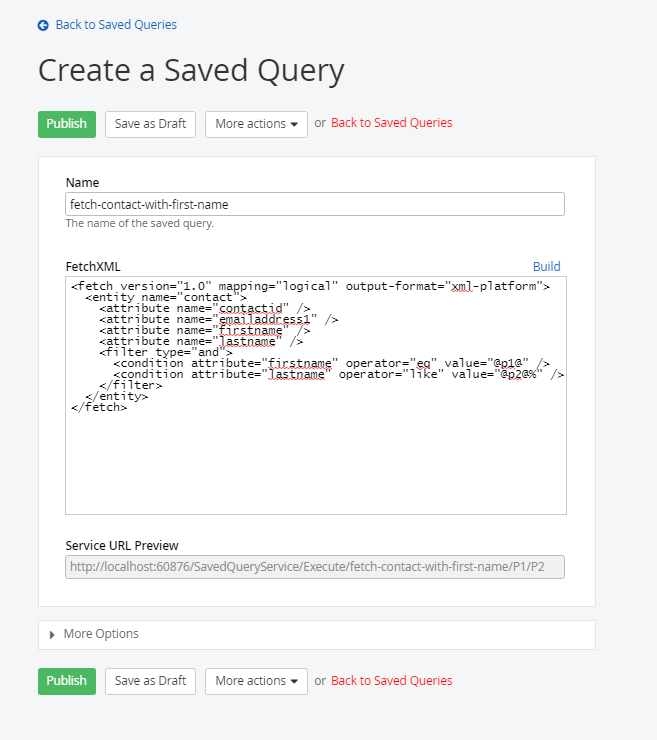This screenshot has height=740, width=657.
Task: Click inside the FetchXML text area
Action: (316, 395)
